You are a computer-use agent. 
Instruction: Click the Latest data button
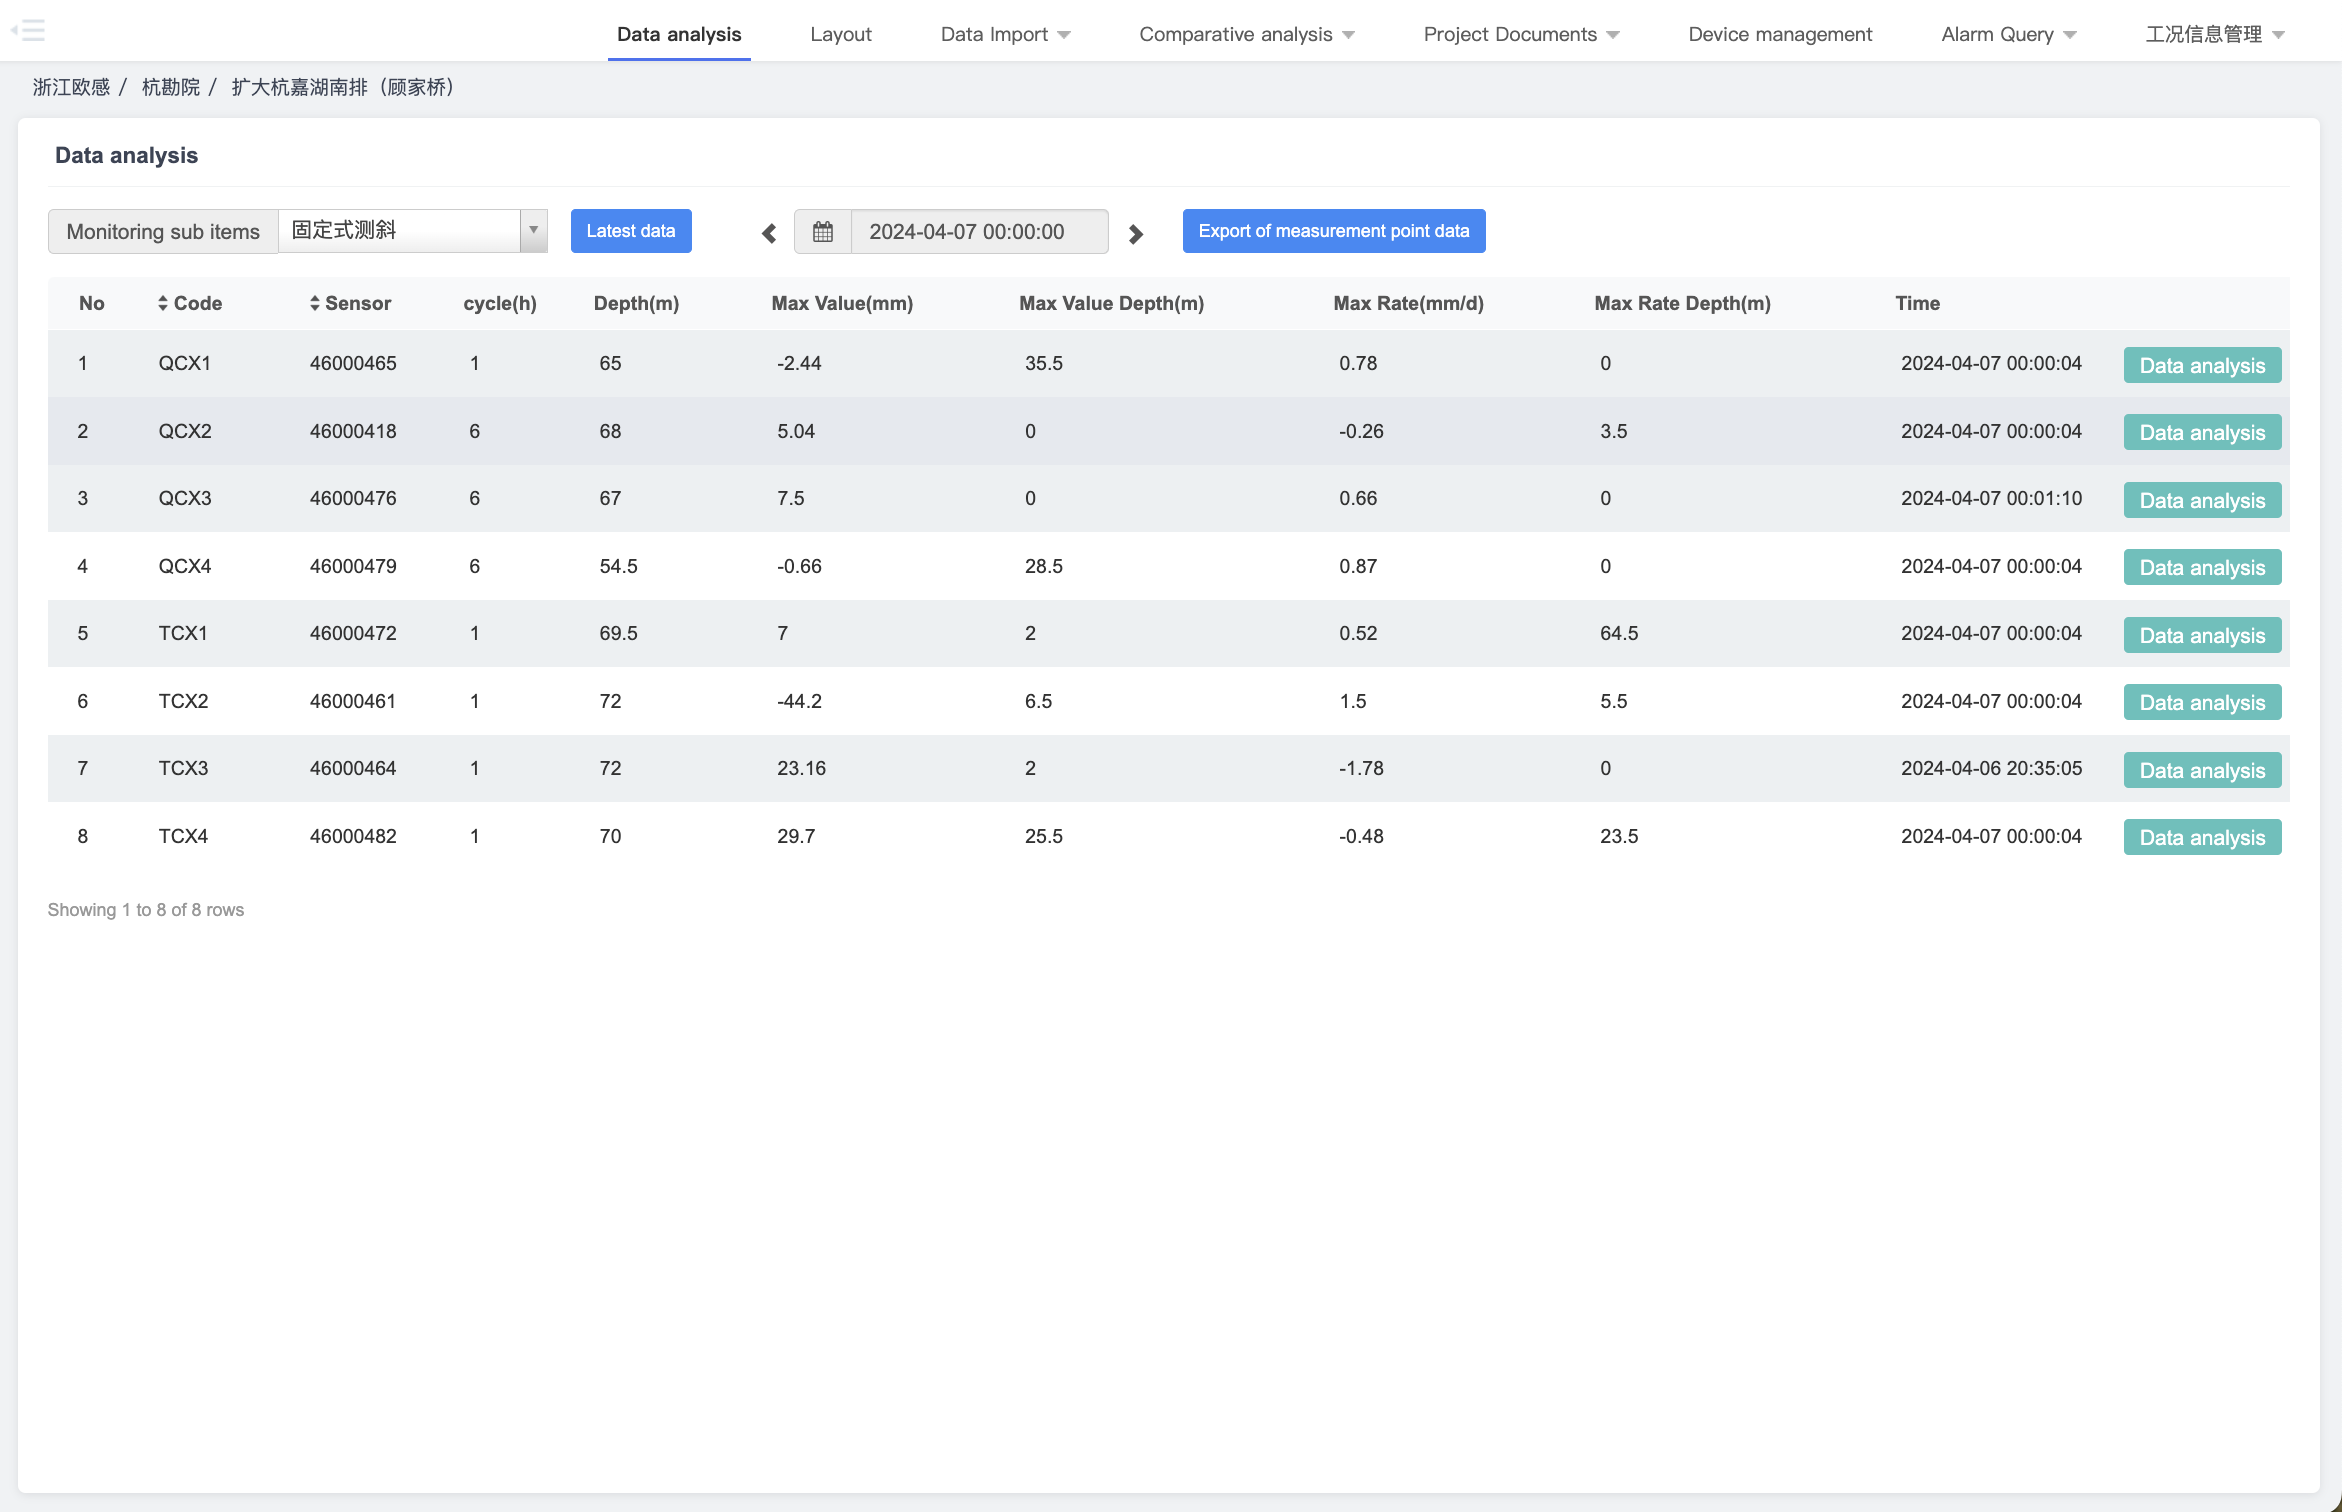click(631, 231)
